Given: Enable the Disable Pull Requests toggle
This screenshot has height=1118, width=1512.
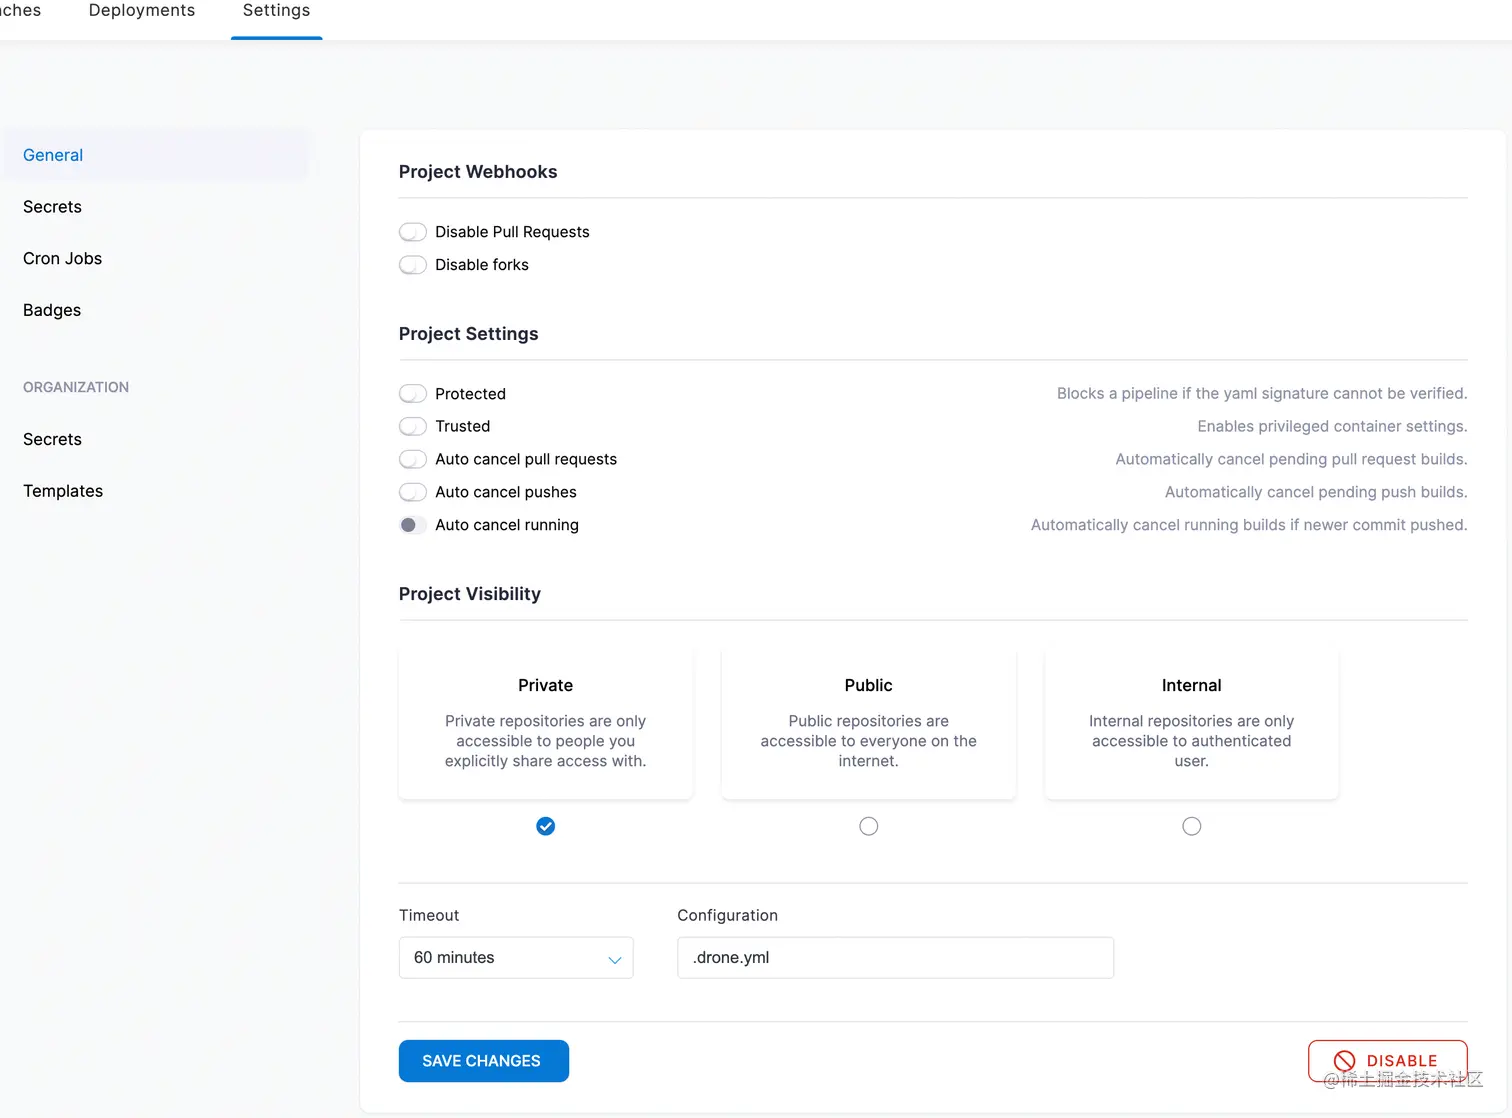Looking at the screenshot, I should [413, 231].
